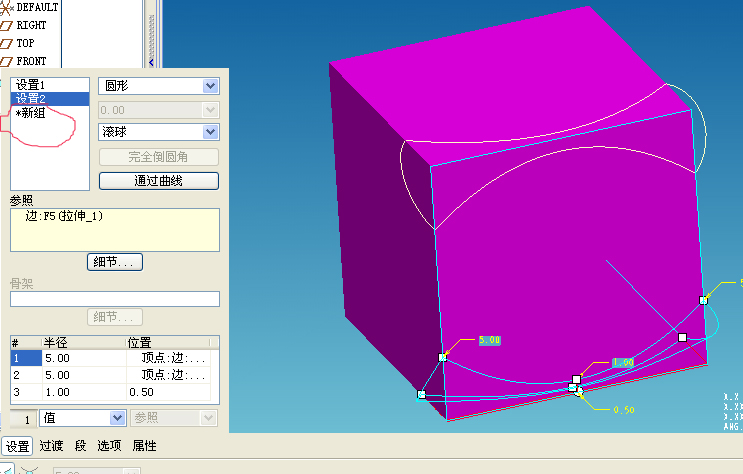Select the DEFAULT coordinate system icon in the tree
Screen dimensions: 743x474
pyautogui.click(x=7, y=7)
